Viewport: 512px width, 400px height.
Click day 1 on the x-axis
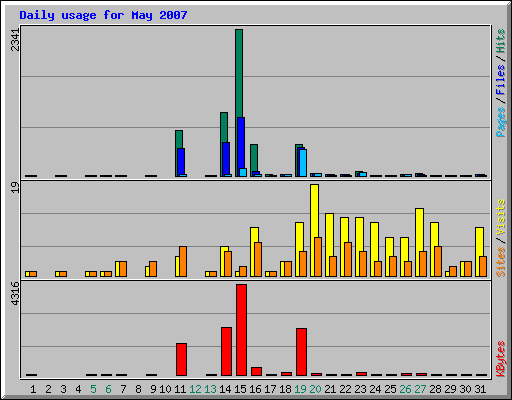[x=33, y=389]
